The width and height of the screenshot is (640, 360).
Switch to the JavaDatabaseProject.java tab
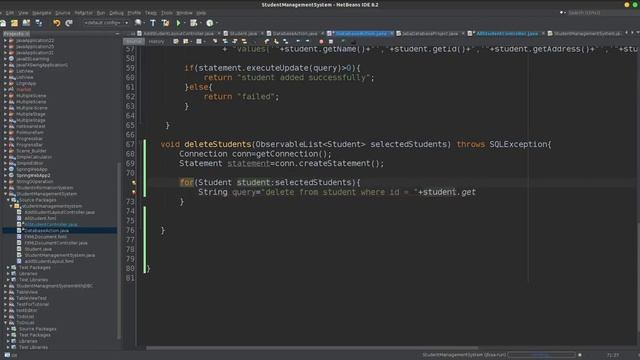[429, 33]
